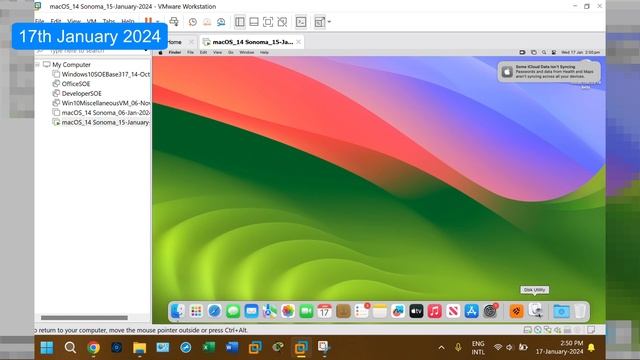Toggle the VMware library sidebar view

[x=240, y=22]
